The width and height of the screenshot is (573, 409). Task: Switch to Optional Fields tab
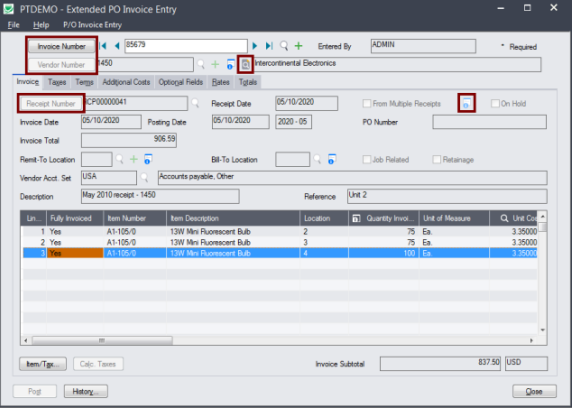181,82
